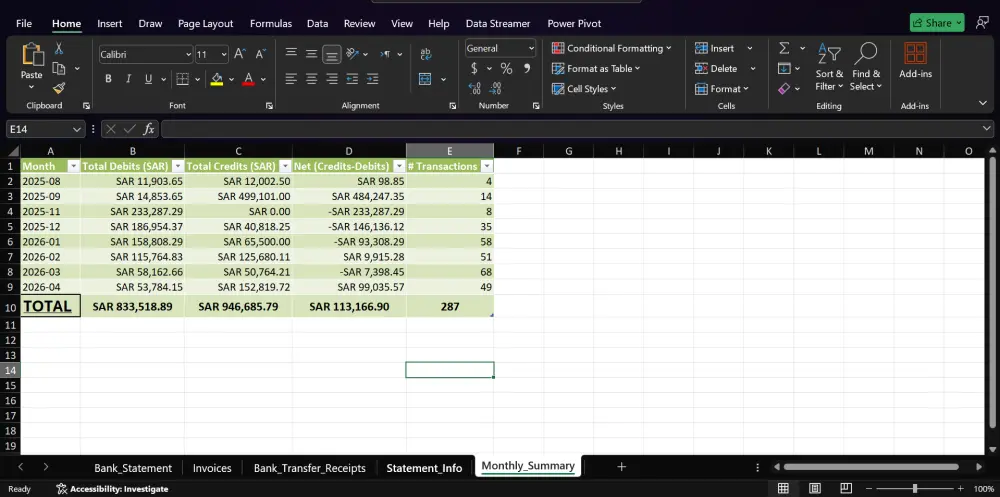Click Accessibility: Investigate in status bar
This screenshot has height=497, width=1000.
(x=112, y=489)
